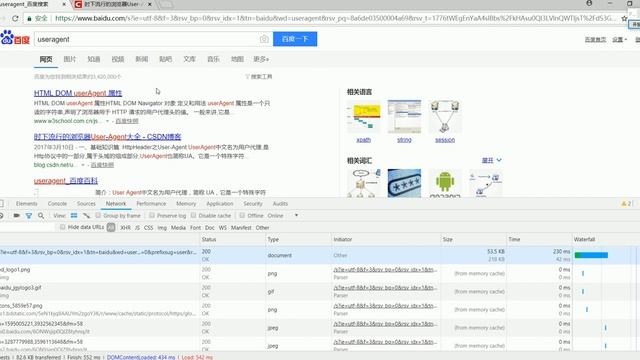Image resolution: width=640 pixels, height=360 pixels.
Task: Tick the Offline checkbox
Action: 242,215
